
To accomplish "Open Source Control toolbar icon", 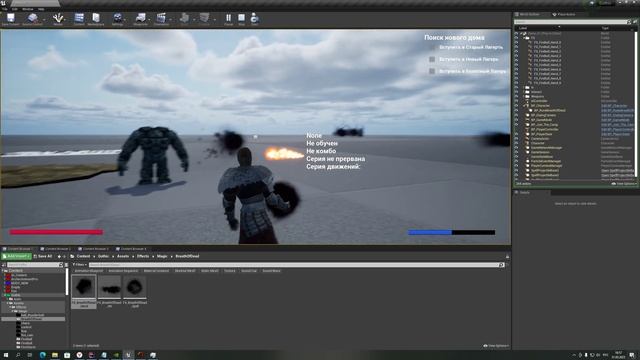I will 32,19.
